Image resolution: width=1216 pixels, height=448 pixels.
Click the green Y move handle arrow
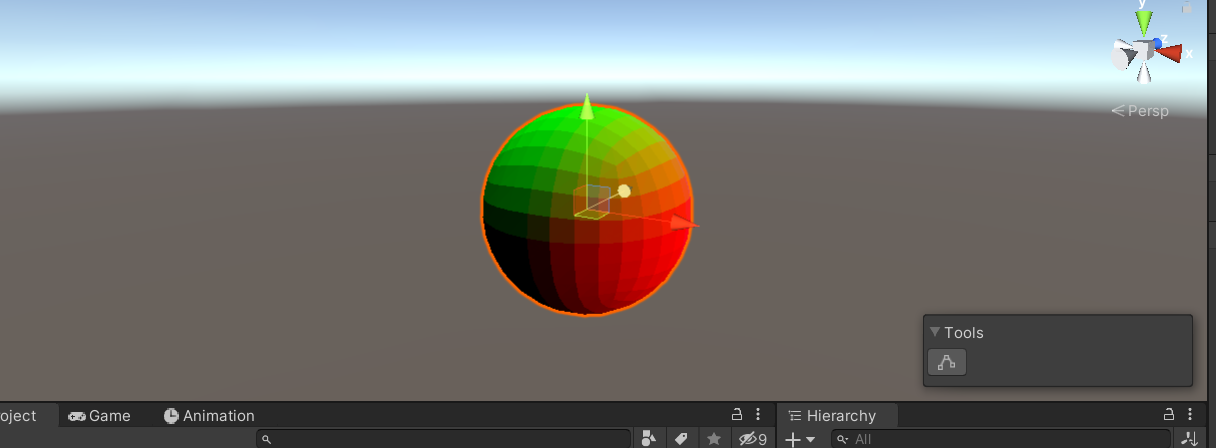pos(587,107)
